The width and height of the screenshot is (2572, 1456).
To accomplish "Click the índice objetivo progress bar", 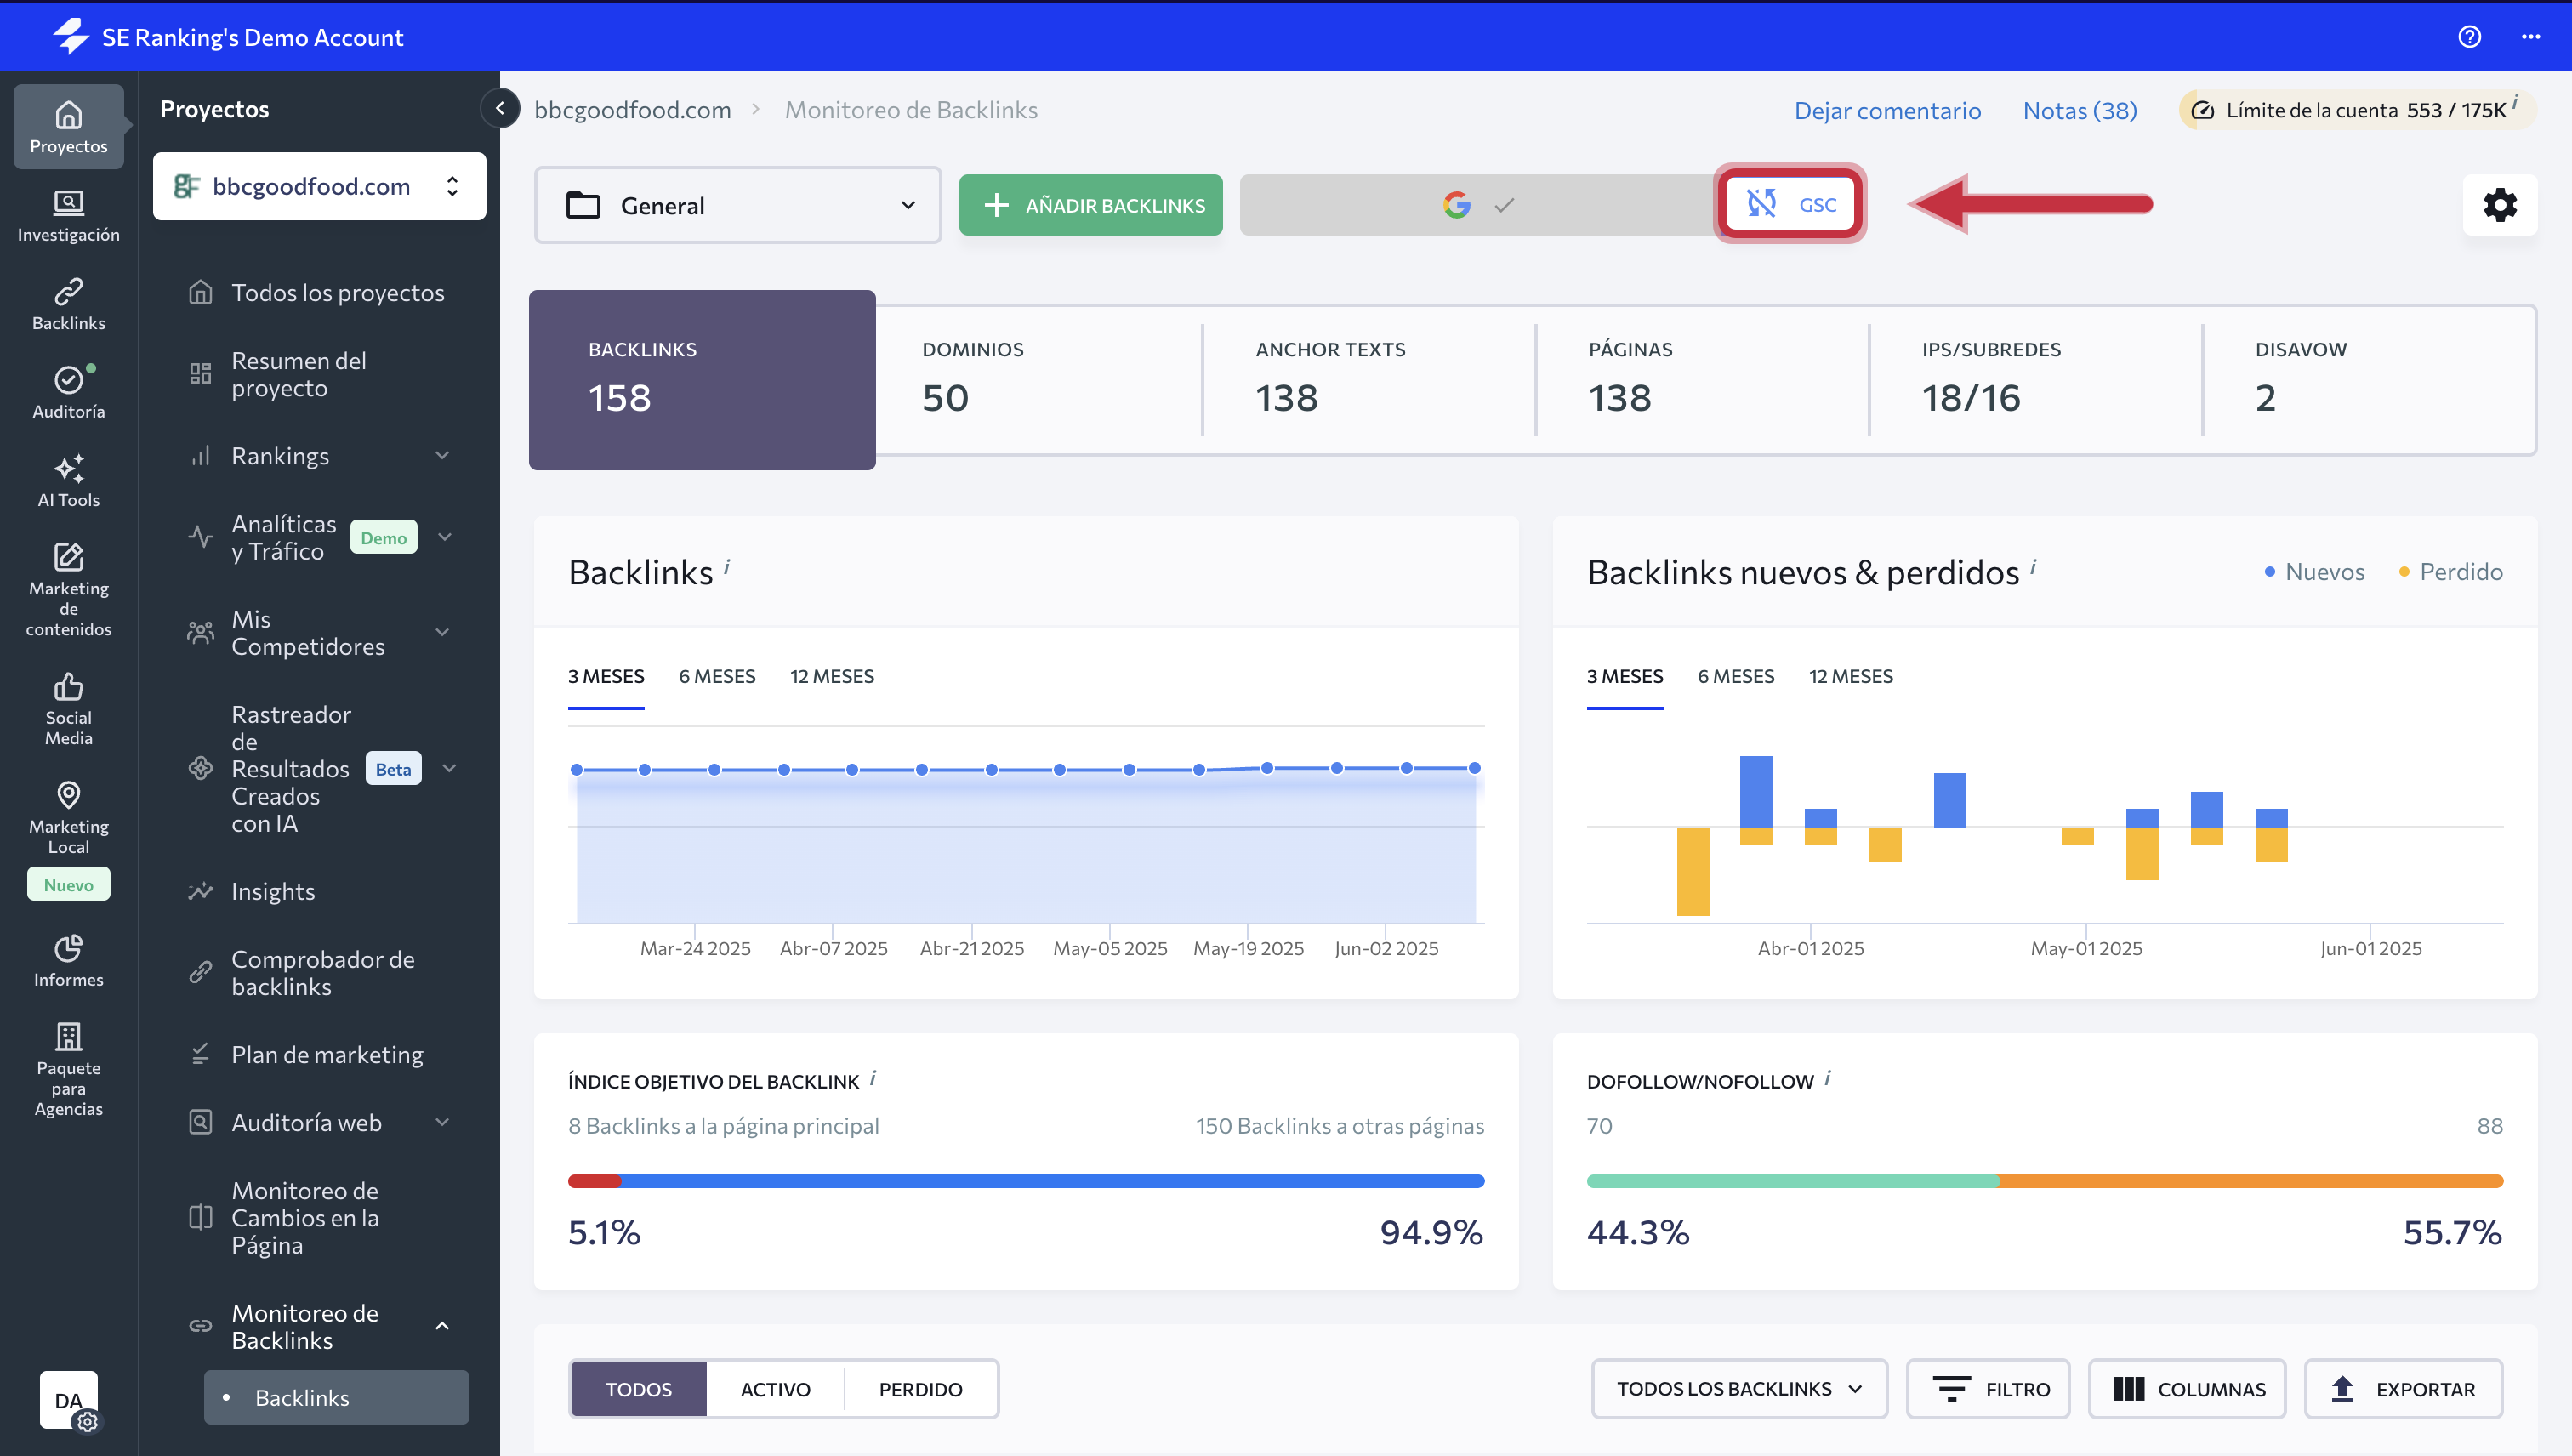I will coord(1026,1181).
